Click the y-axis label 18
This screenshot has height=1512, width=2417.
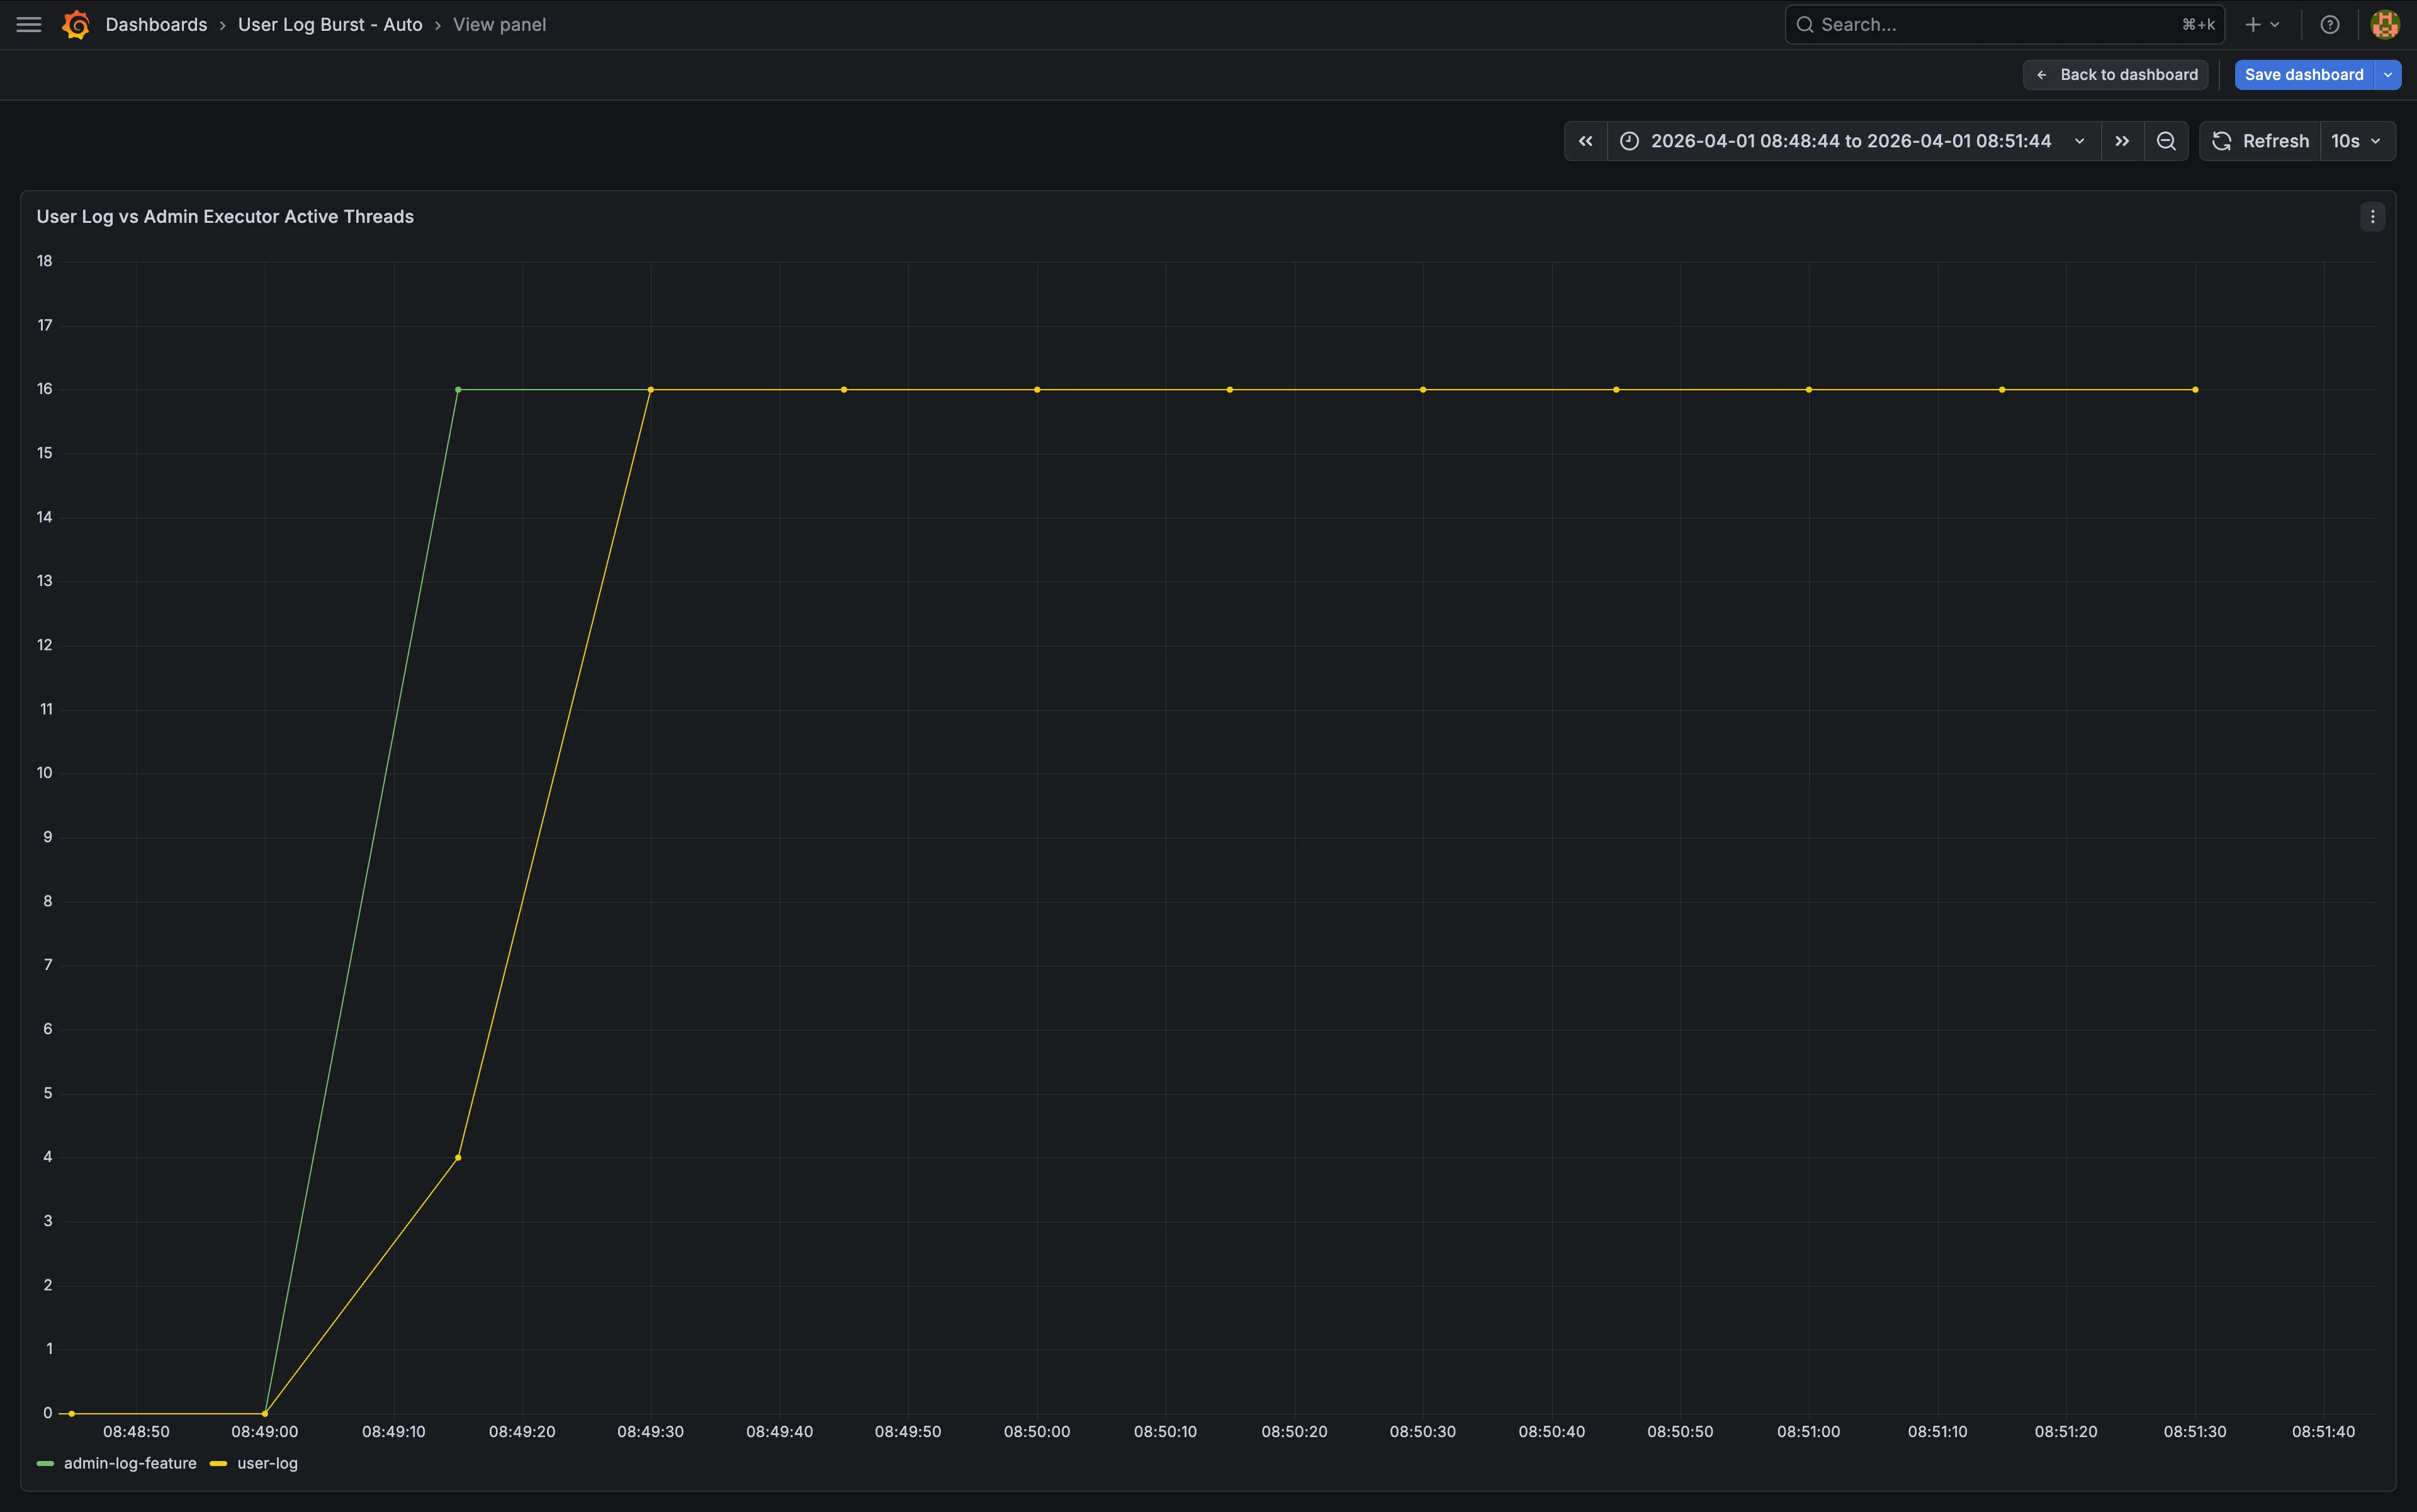click(45, 261)
